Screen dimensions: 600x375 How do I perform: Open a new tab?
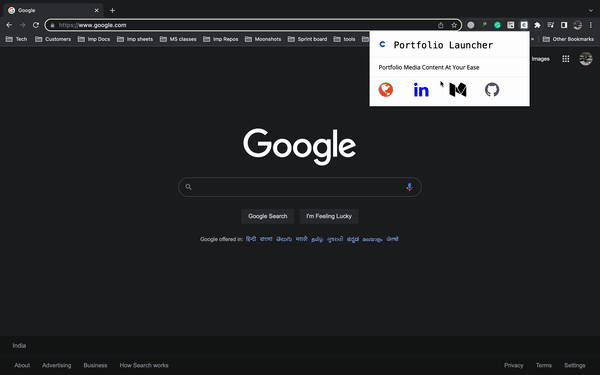[x=112, y=10]
